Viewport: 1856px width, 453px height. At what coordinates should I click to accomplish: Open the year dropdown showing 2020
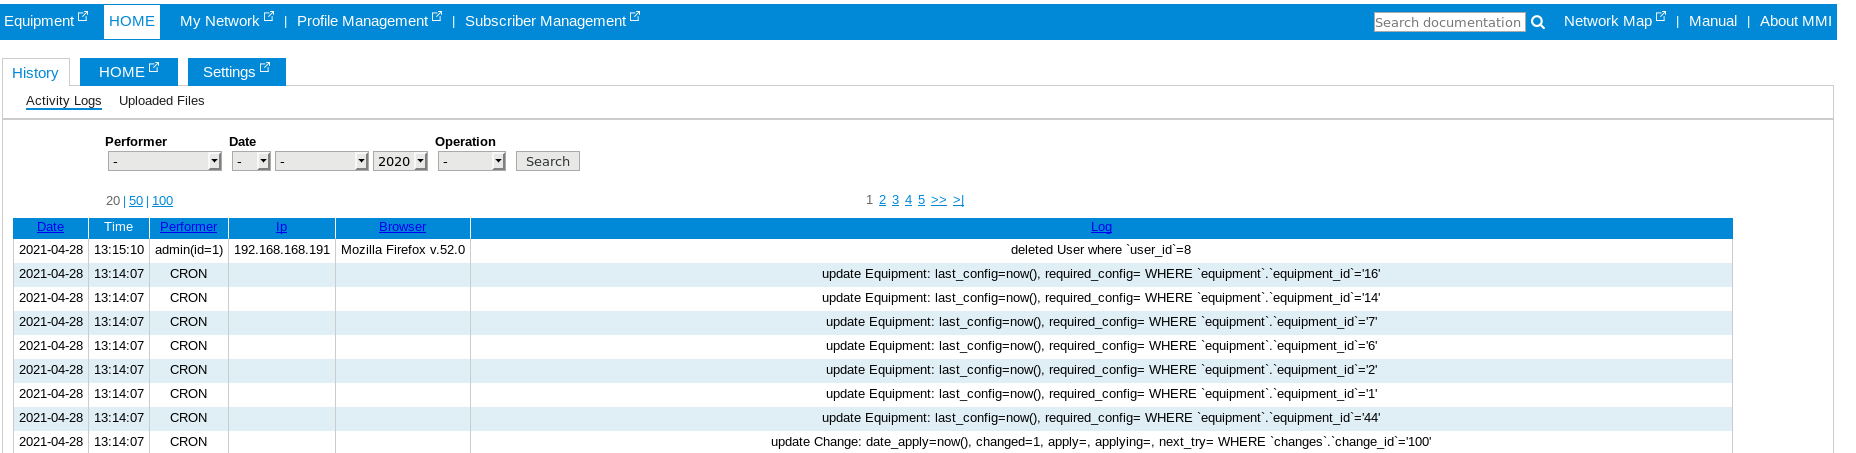click(400, 161)
